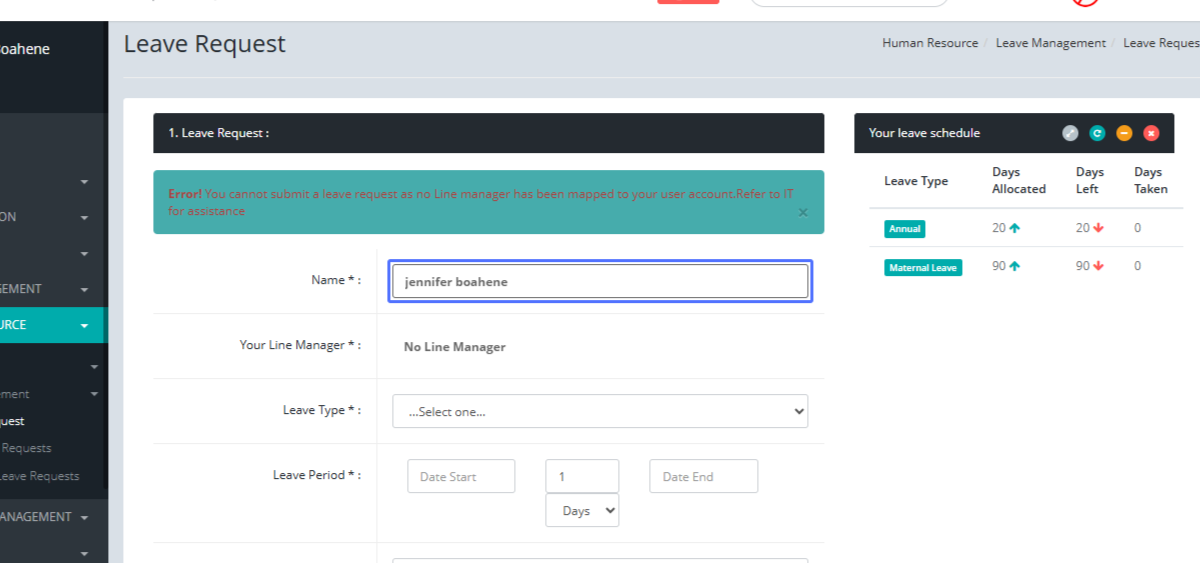Click red down arrow in Maternal Leave row

click(1098, 266)
